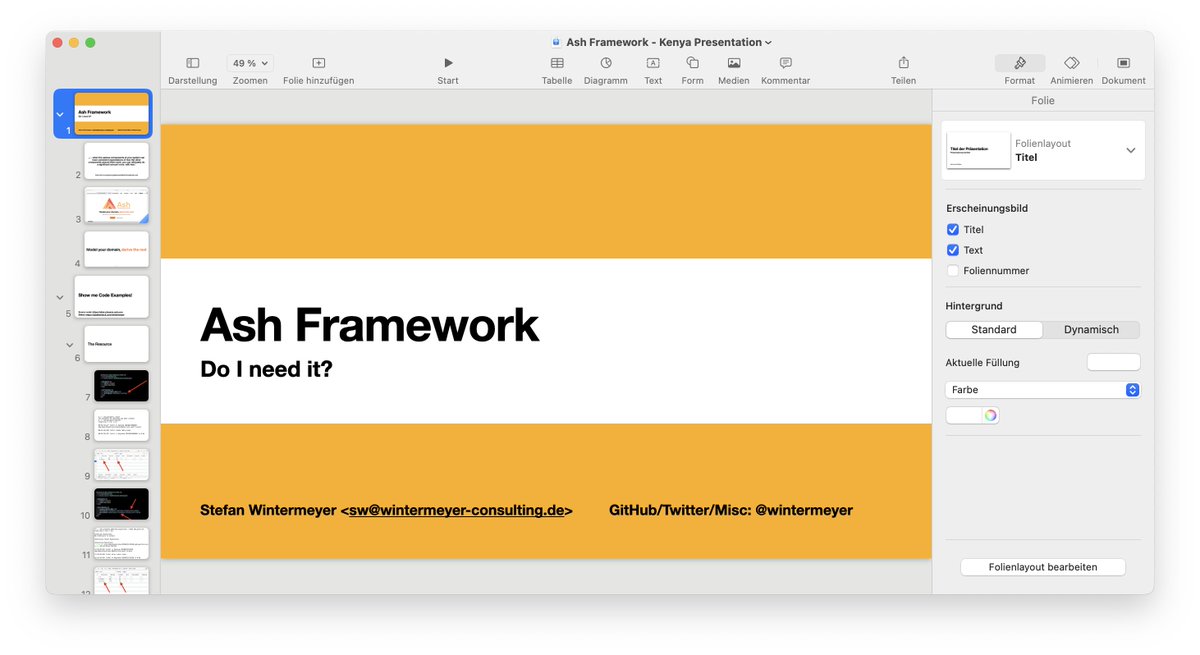Add a slide with Folie hinzufügen
This screenshot has width=1200, height=655.
click(x=319, y=63)
